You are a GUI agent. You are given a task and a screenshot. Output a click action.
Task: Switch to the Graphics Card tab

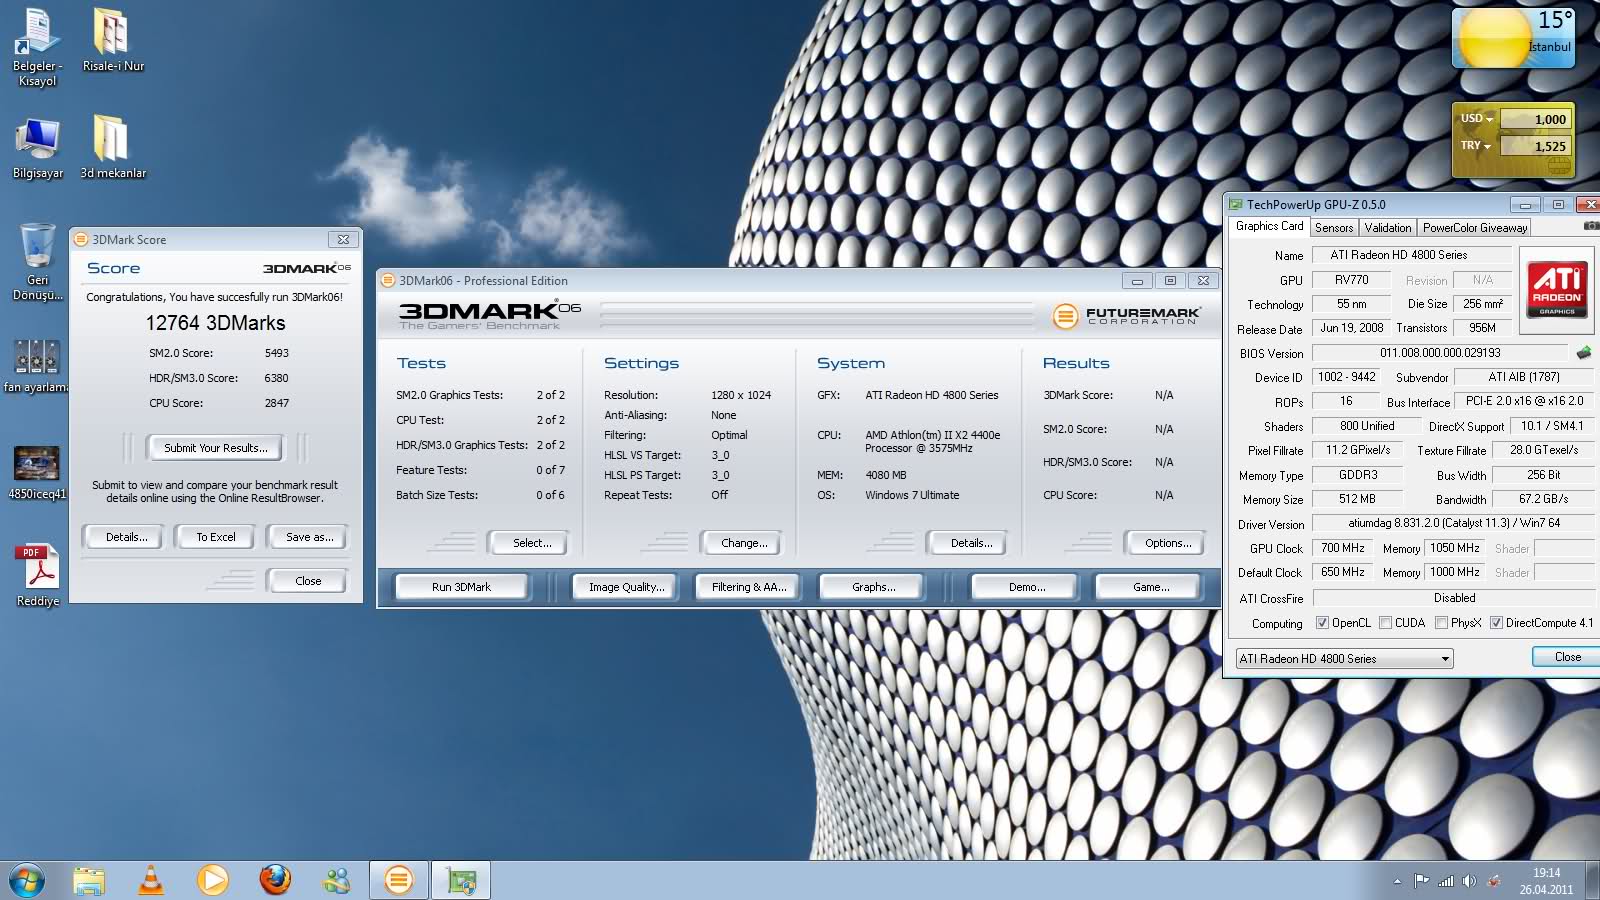[1269, 226]
